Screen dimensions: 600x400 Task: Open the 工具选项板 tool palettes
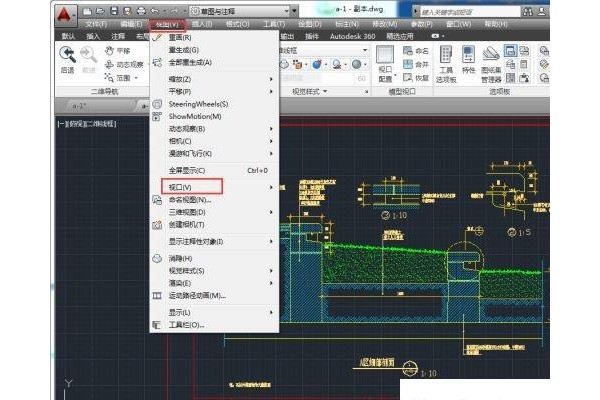[x=446, y=64]
